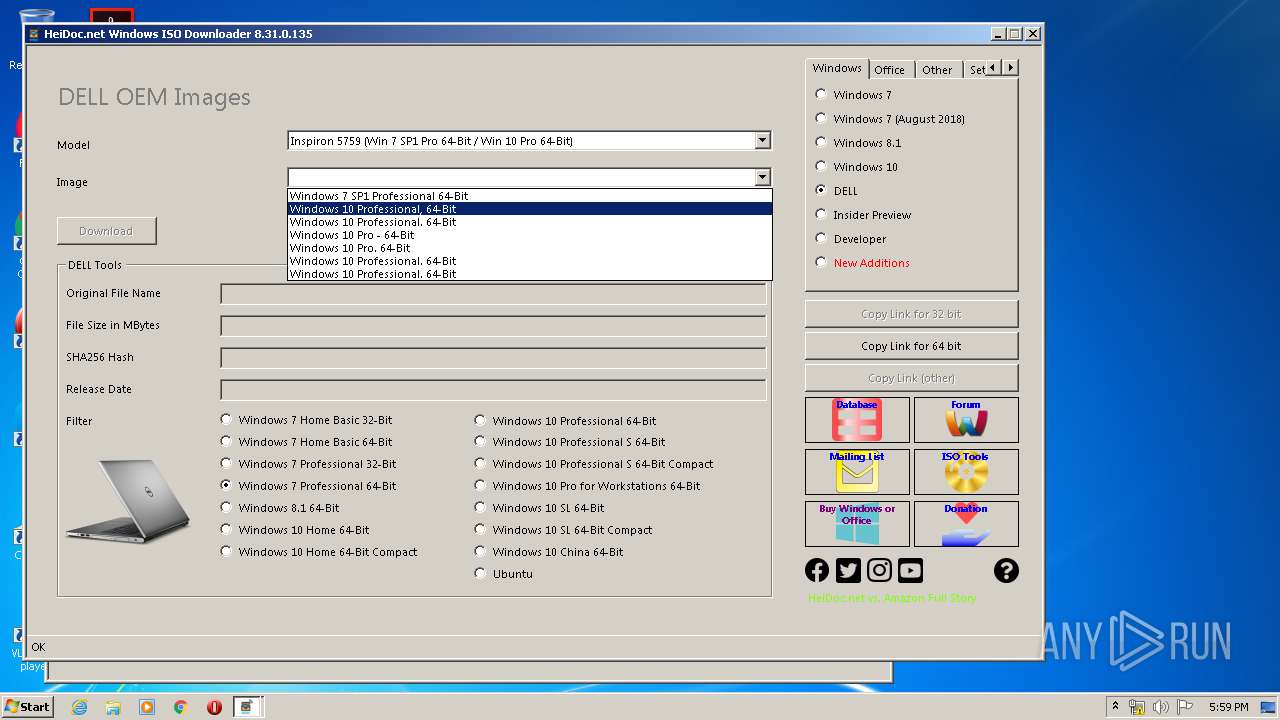Select the DELL radio option
The width and height of the screenshot is (1280, 720).
pos(837,191)
